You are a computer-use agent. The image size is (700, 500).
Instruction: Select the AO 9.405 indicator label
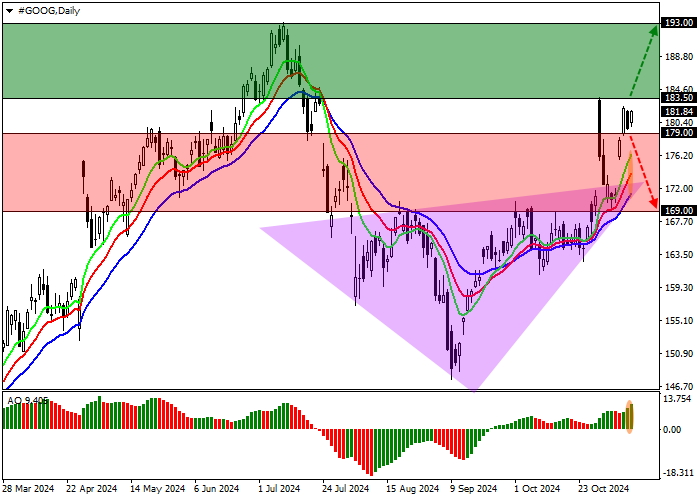pyautogui.click(x=28, y=401)
